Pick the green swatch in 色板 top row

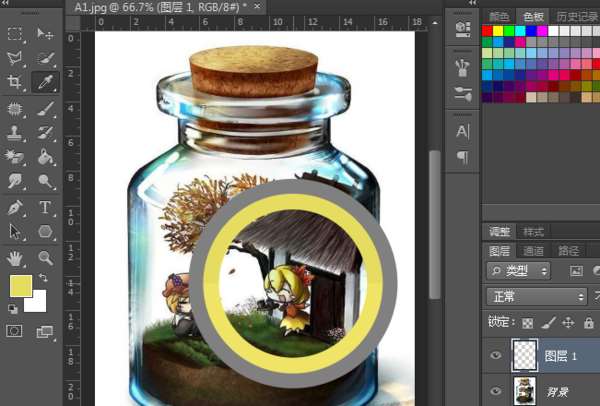(x=509, y=31)
